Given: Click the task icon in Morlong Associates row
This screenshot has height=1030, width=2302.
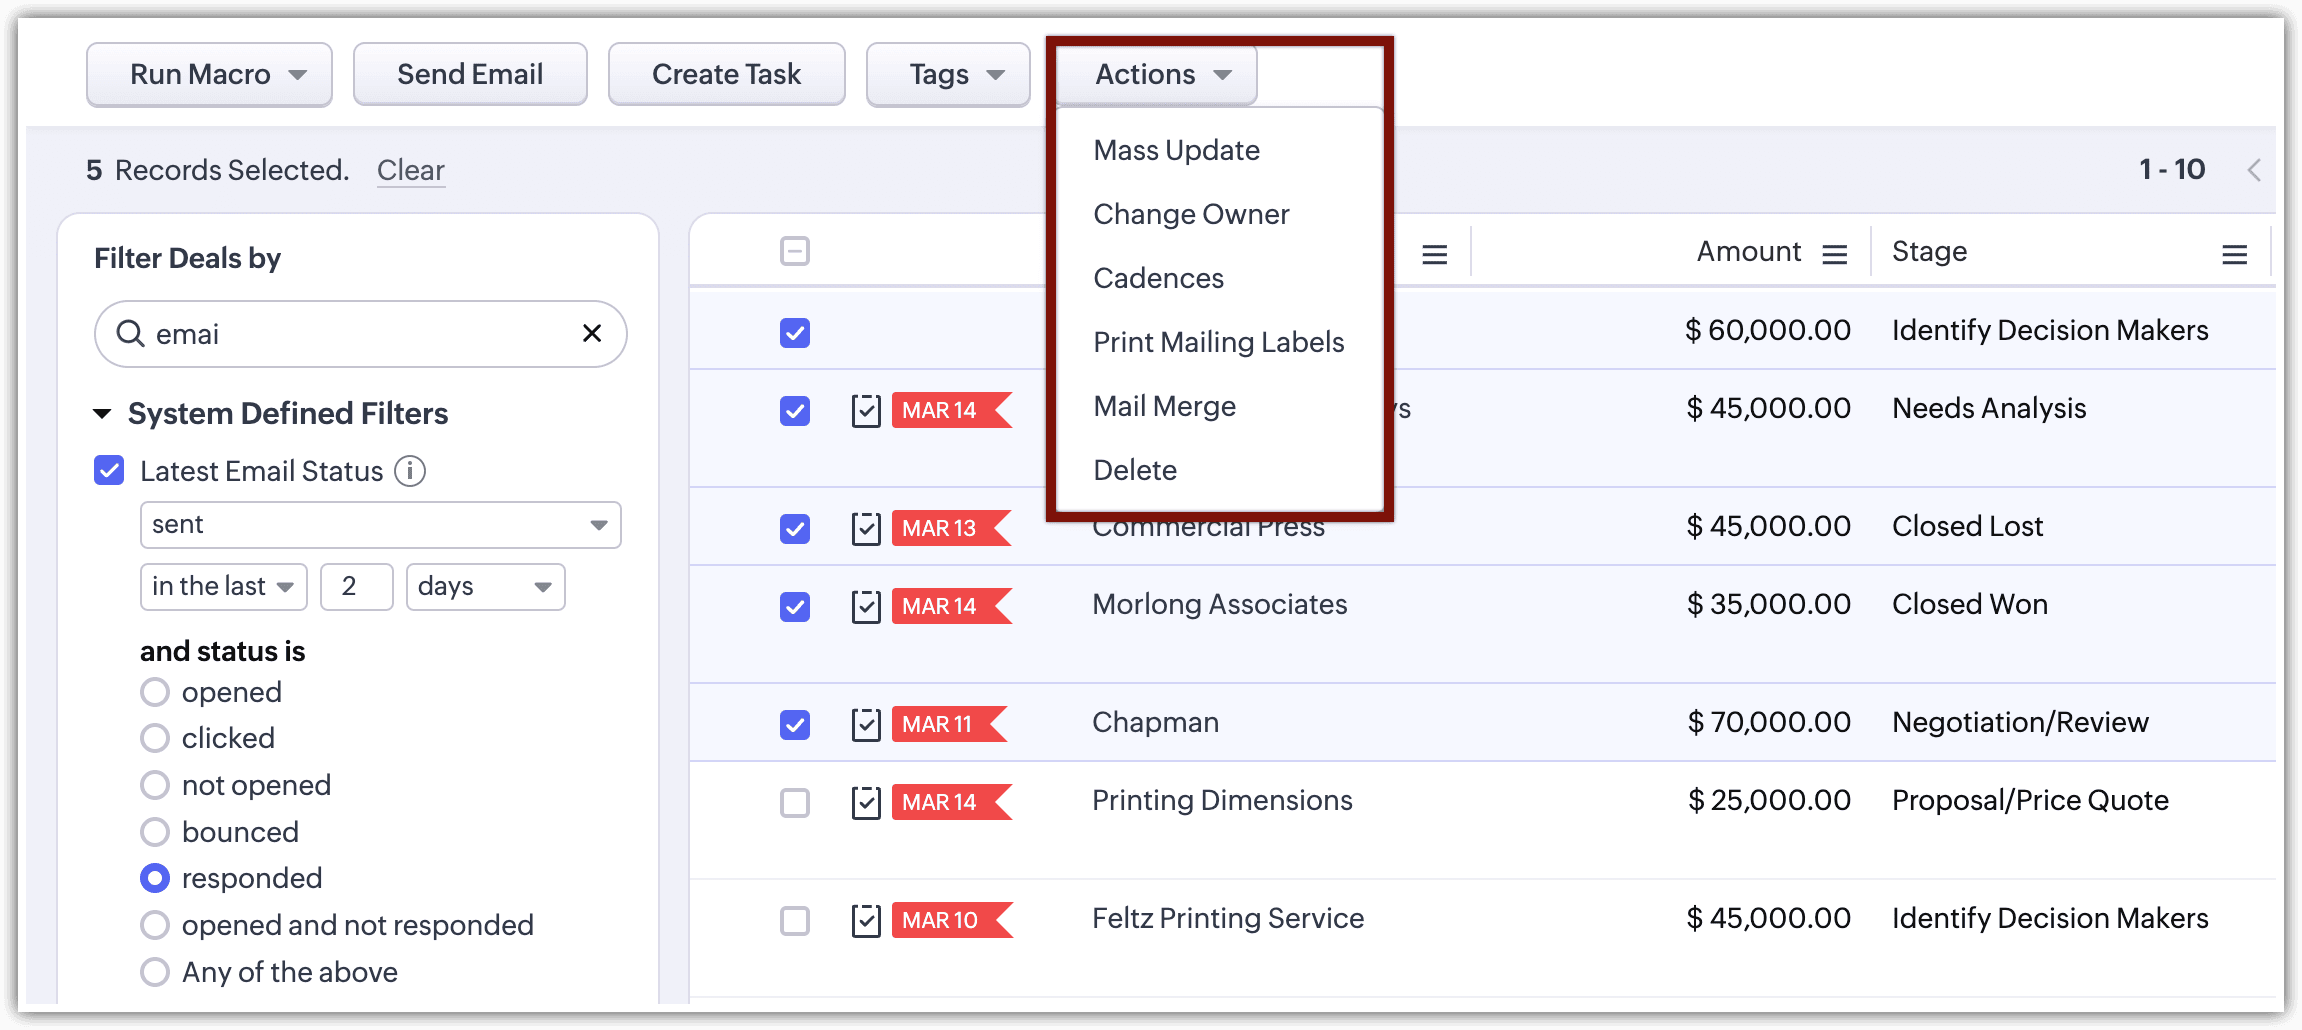Looking at the screenshot, I should click(x=866, y=606).
